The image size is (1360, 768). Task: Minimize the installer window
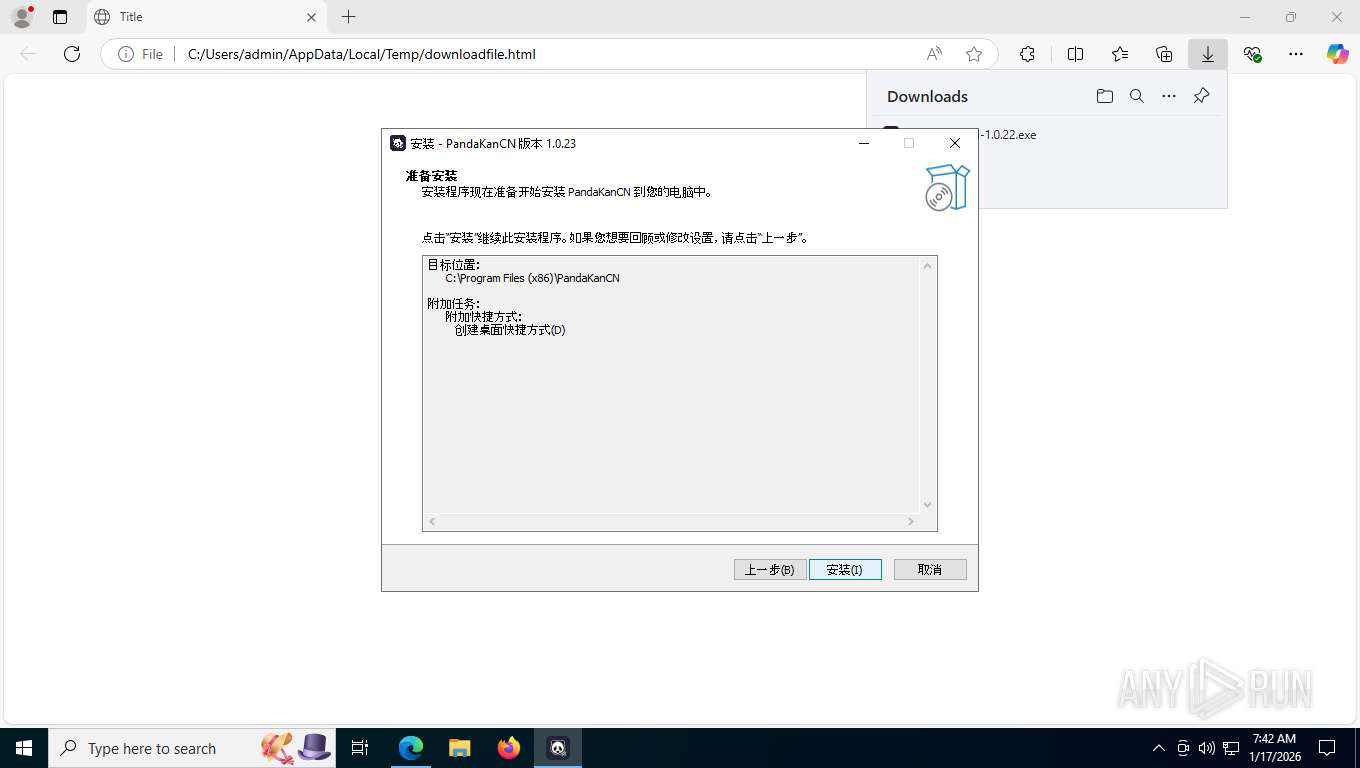pyautogui.click(x=864, y=143)
